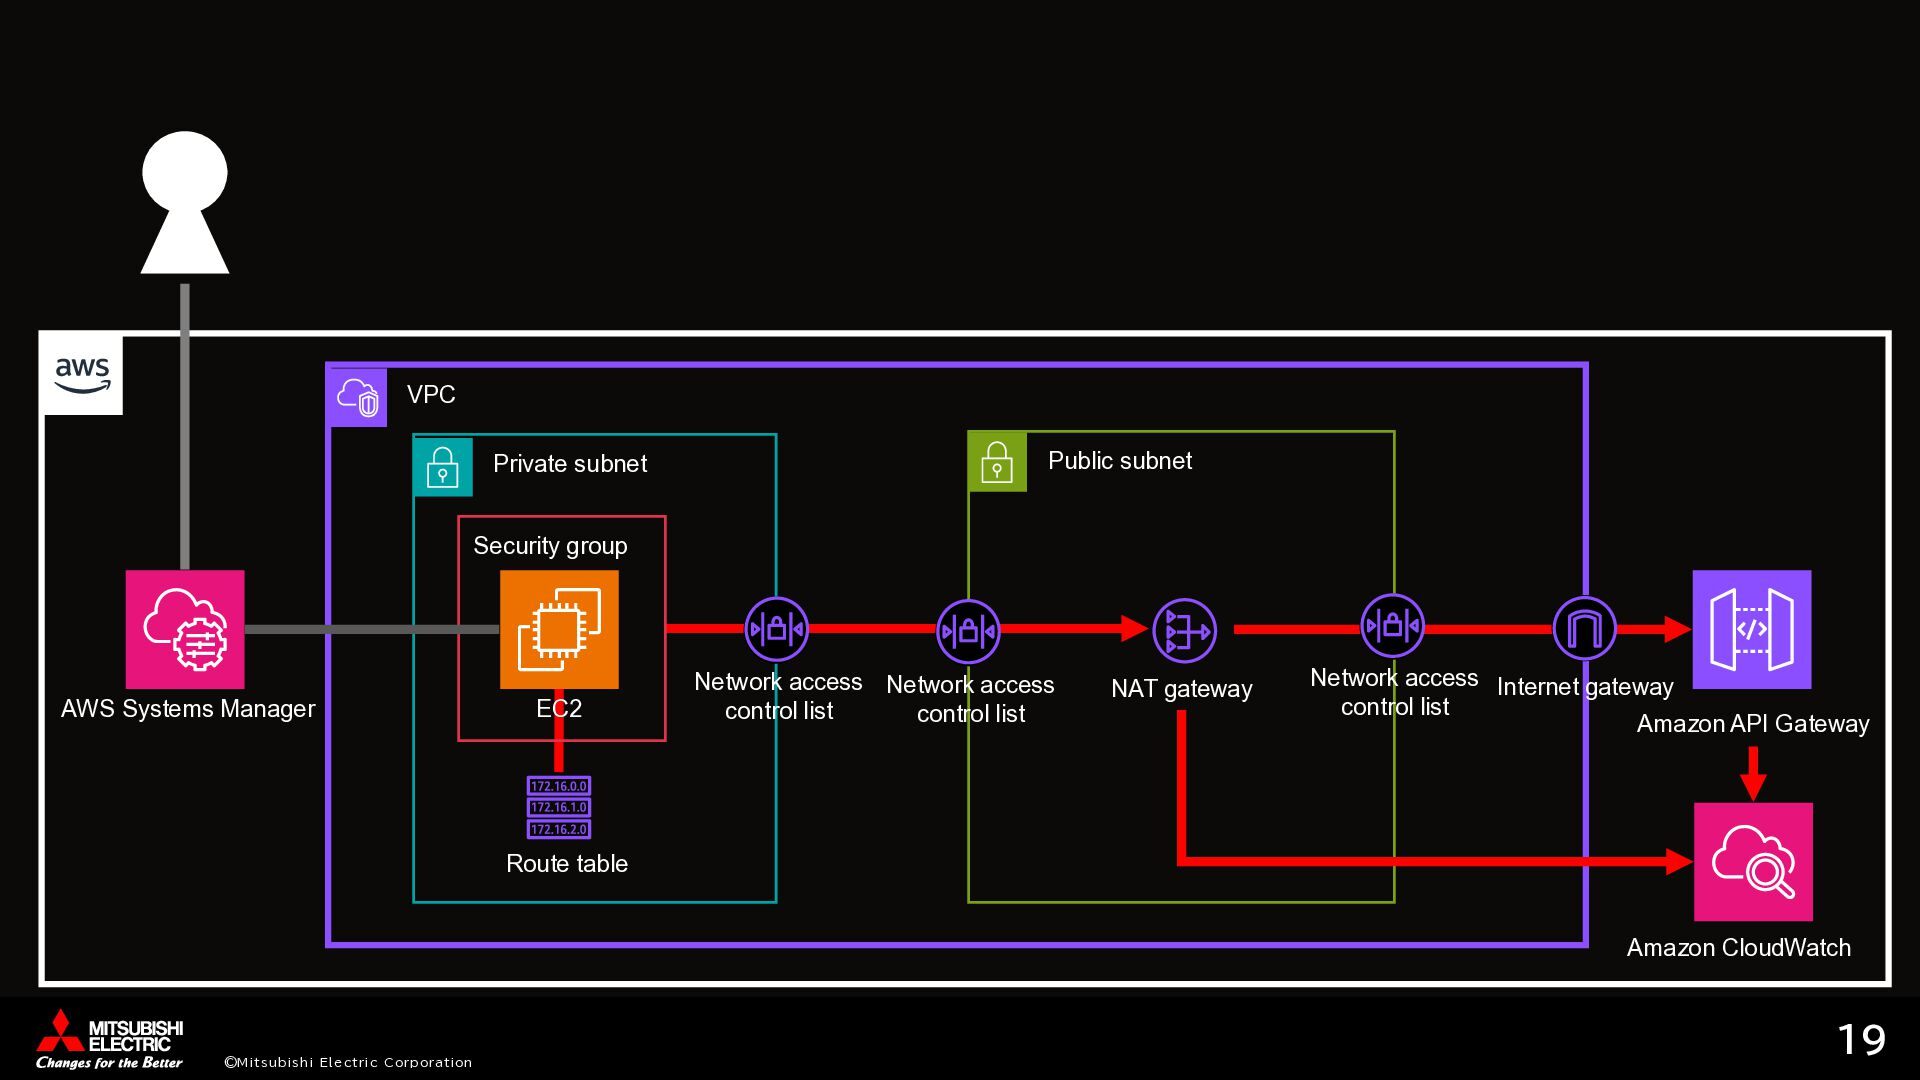Image resolution: width=1920 pixels, height=1080 pixels.
Task: Click the Route table label
Action: click(x=567, y=863)
